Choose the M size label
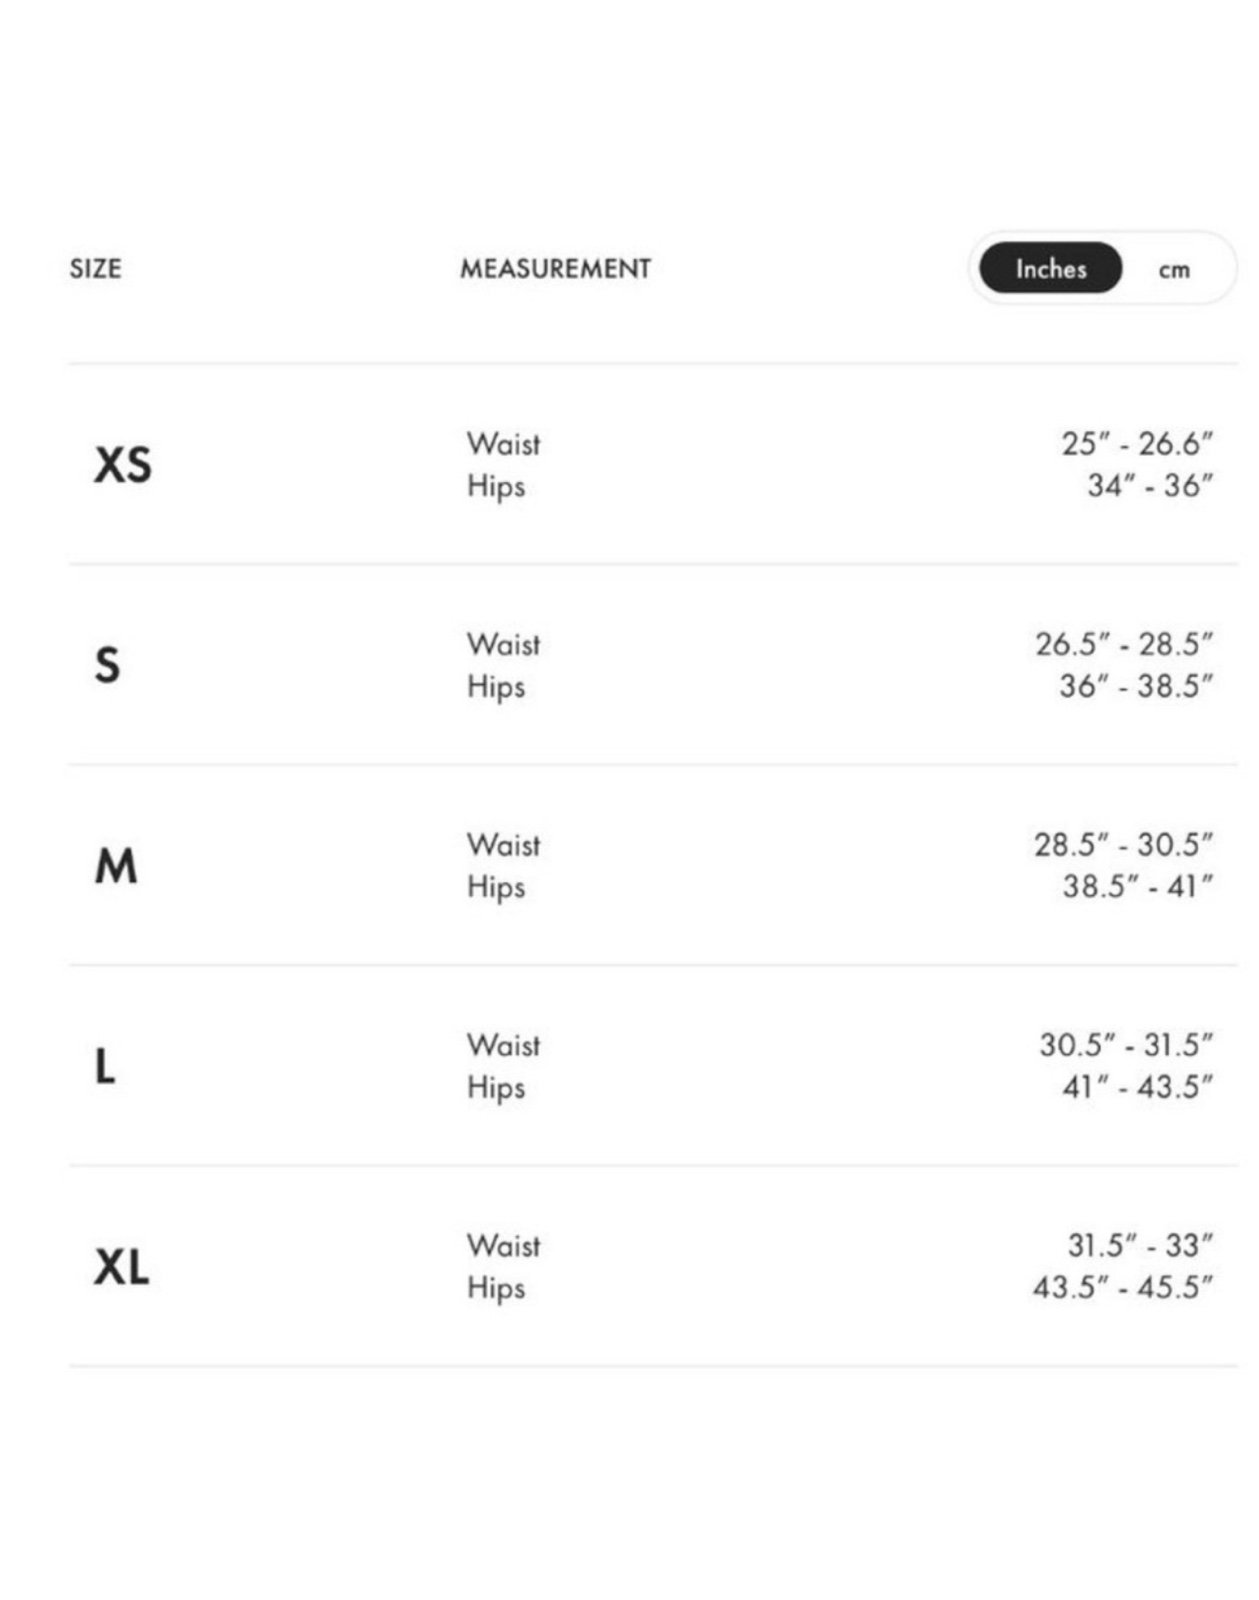Image resolution: width=1259 pixels, height=1600 pixels. pos(116,866)
